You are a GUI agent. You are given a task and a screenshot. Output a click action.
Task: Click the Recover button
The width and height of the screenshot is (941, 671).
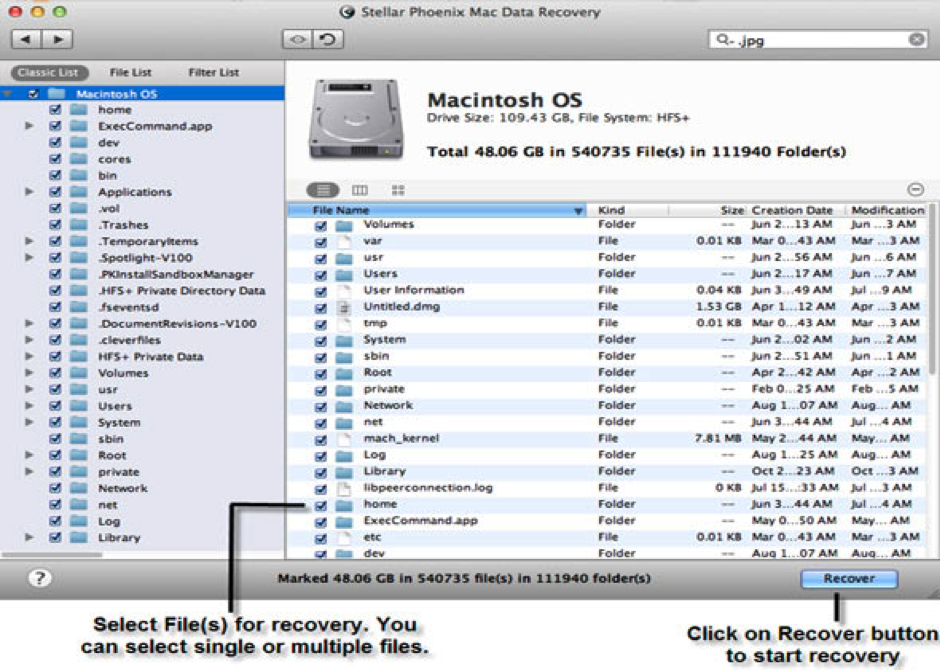pos(849,579)
